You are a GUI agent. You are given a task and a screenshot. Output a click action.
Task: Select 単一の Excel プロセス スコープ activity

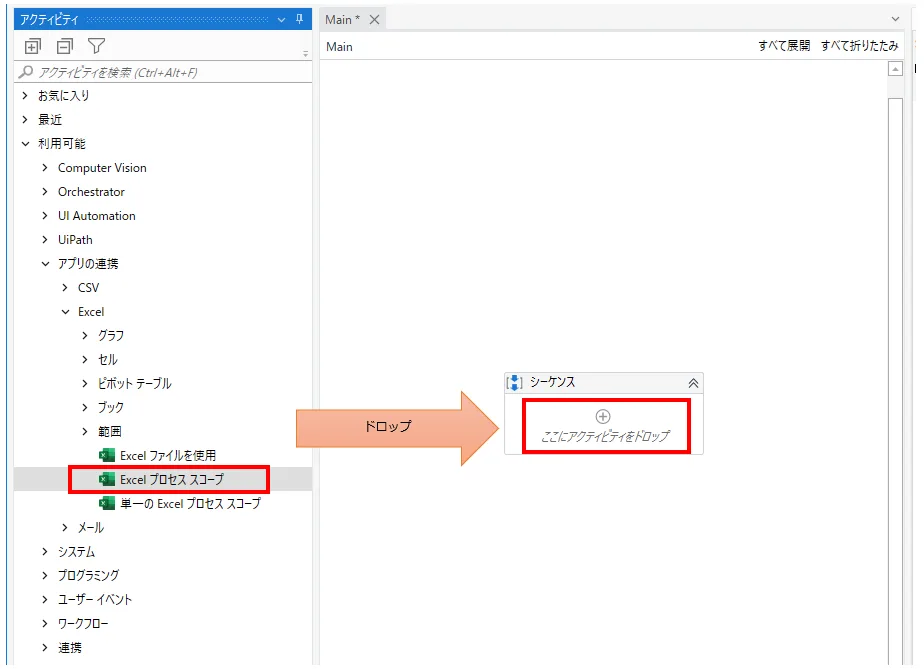190,504
